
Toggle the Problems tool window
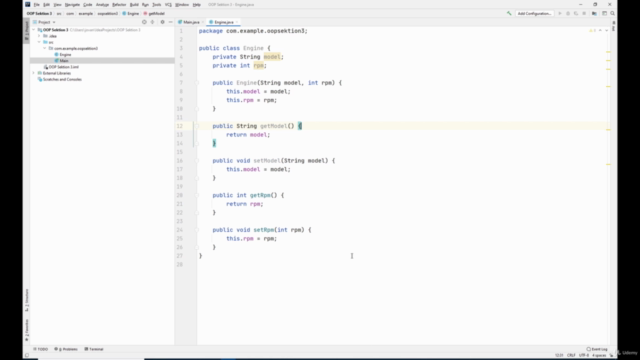[x=66, y=349]
